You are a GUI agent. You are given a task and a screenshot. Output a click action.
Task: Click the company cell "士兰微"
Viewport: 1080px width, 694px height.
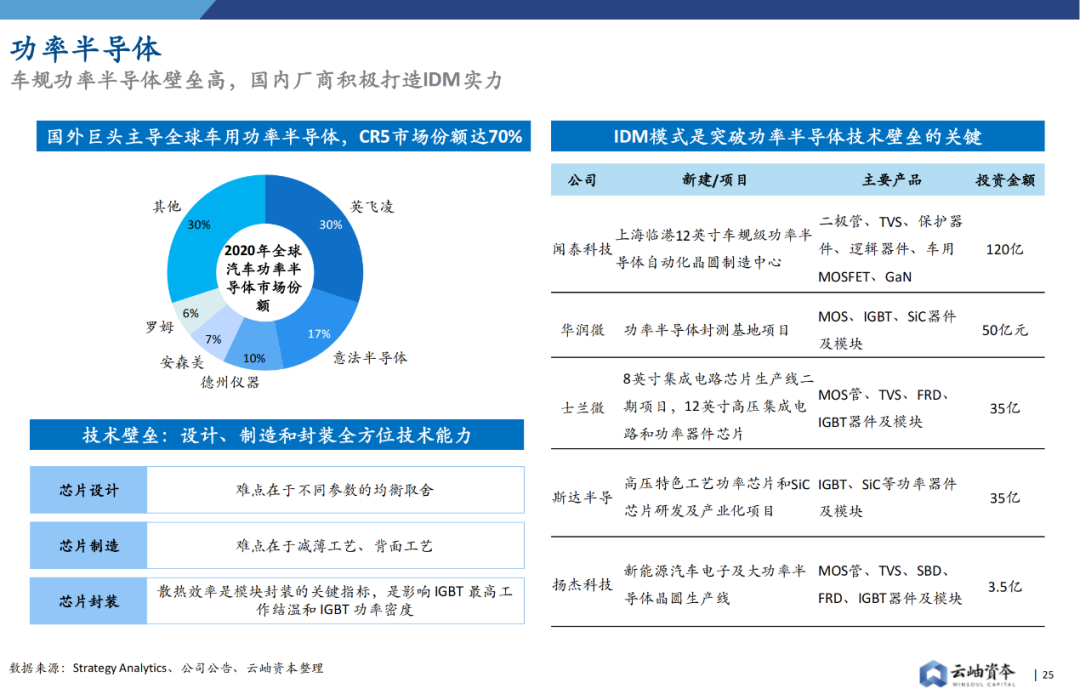click(x=582, y=408)
